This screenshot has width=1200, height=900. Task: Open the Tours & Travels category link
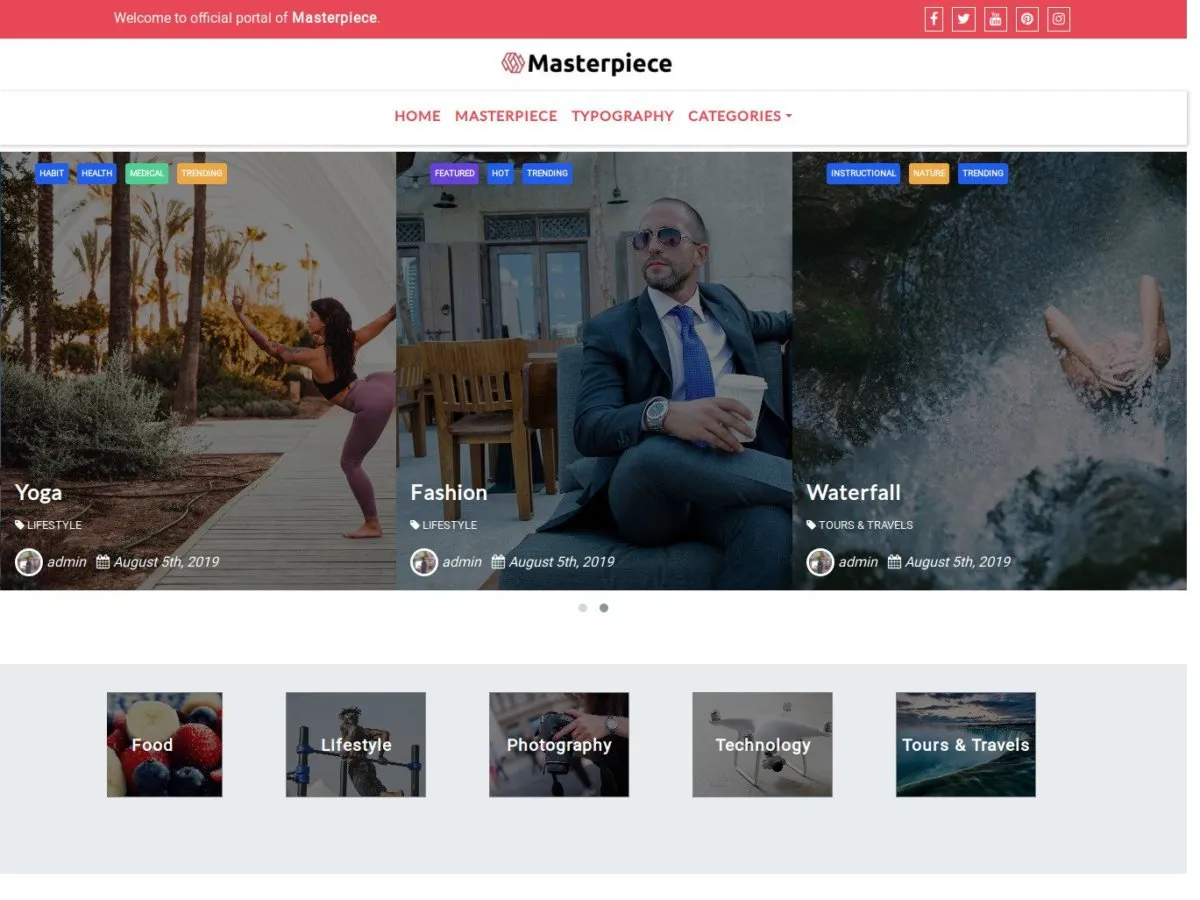tap(866, 525)
